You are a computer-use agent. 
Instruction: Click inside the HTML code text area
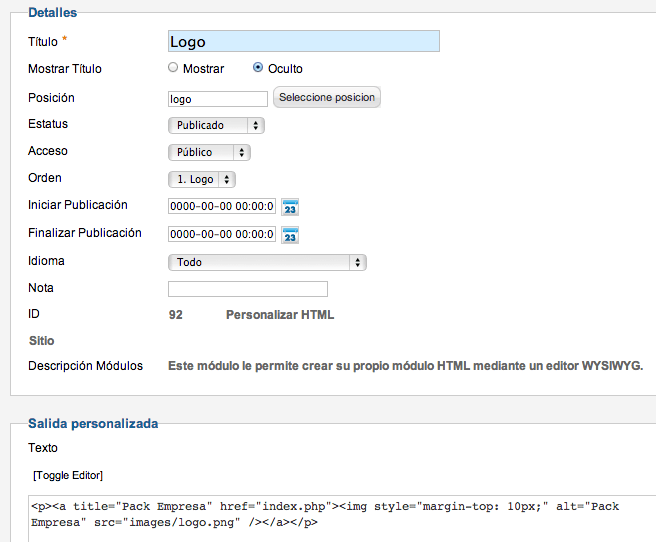click(x=342, y=519)
